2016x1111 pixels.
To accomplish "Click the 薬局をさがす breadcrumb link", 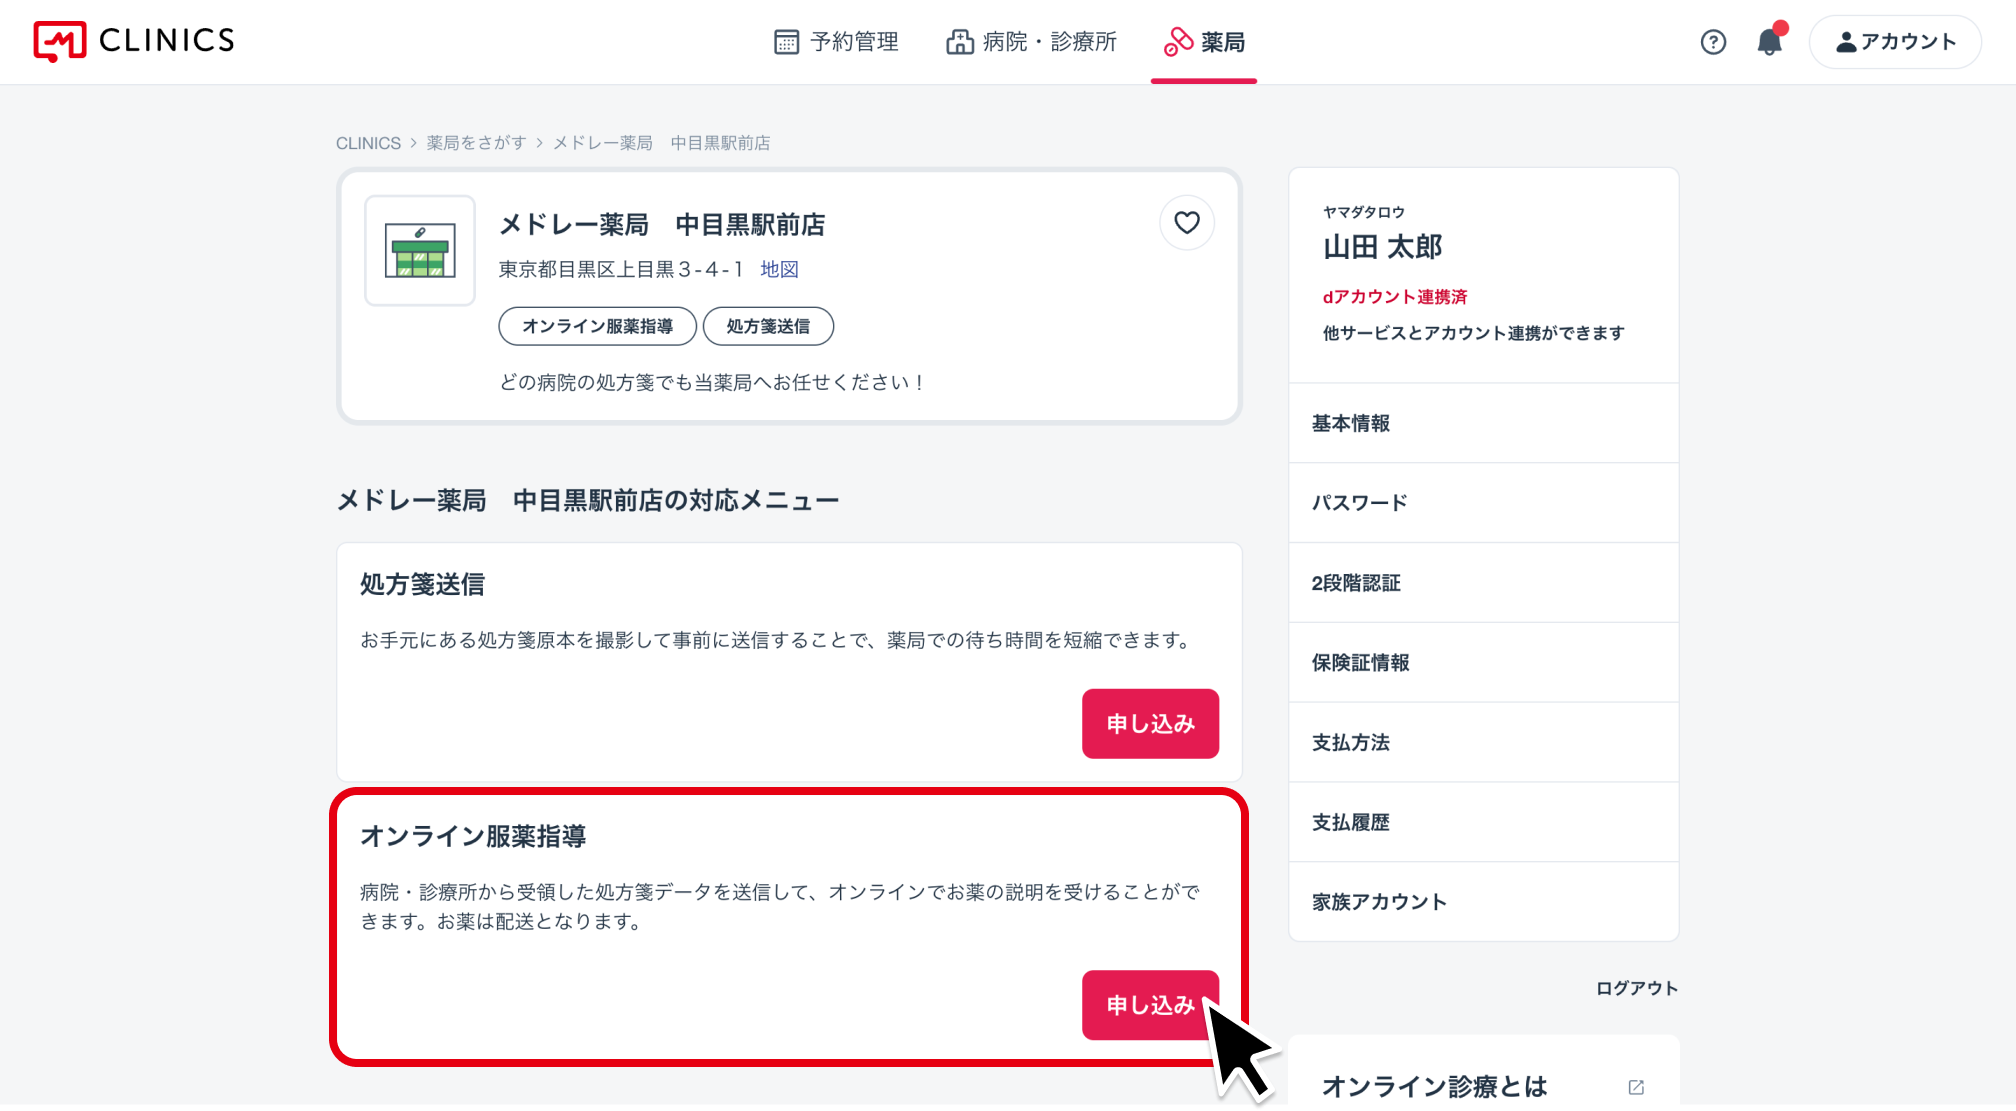I will [477, 143].
